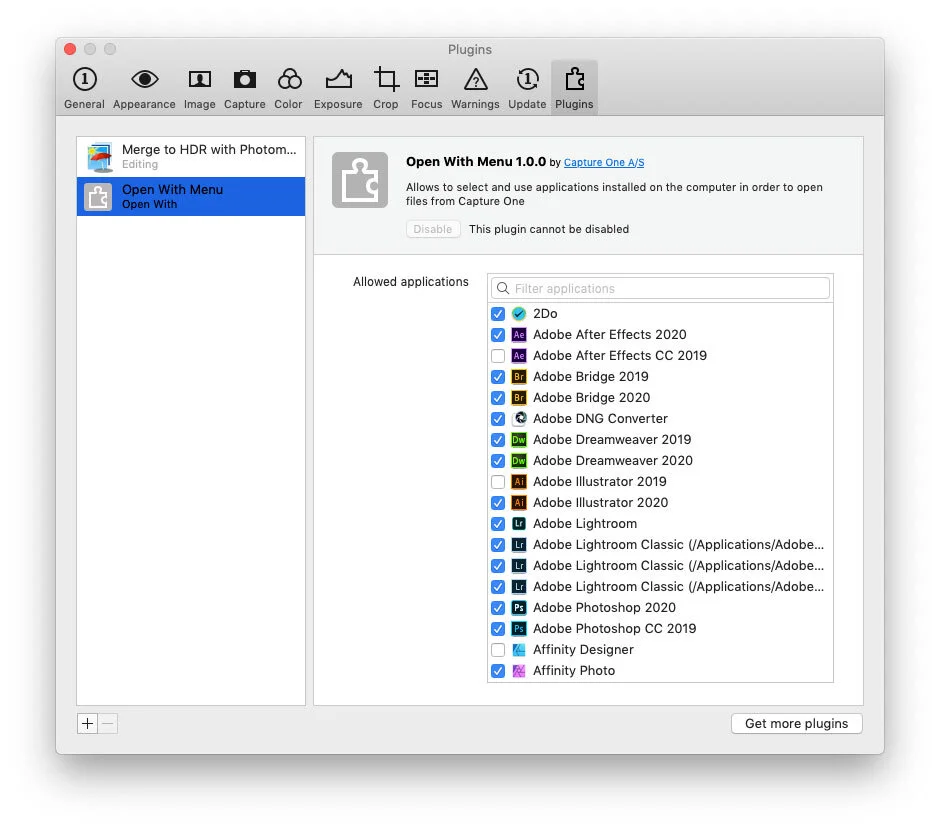Click Adobe Dreamweaver 2019 Dw icon
940x828 pixels.
click(519, 439)
